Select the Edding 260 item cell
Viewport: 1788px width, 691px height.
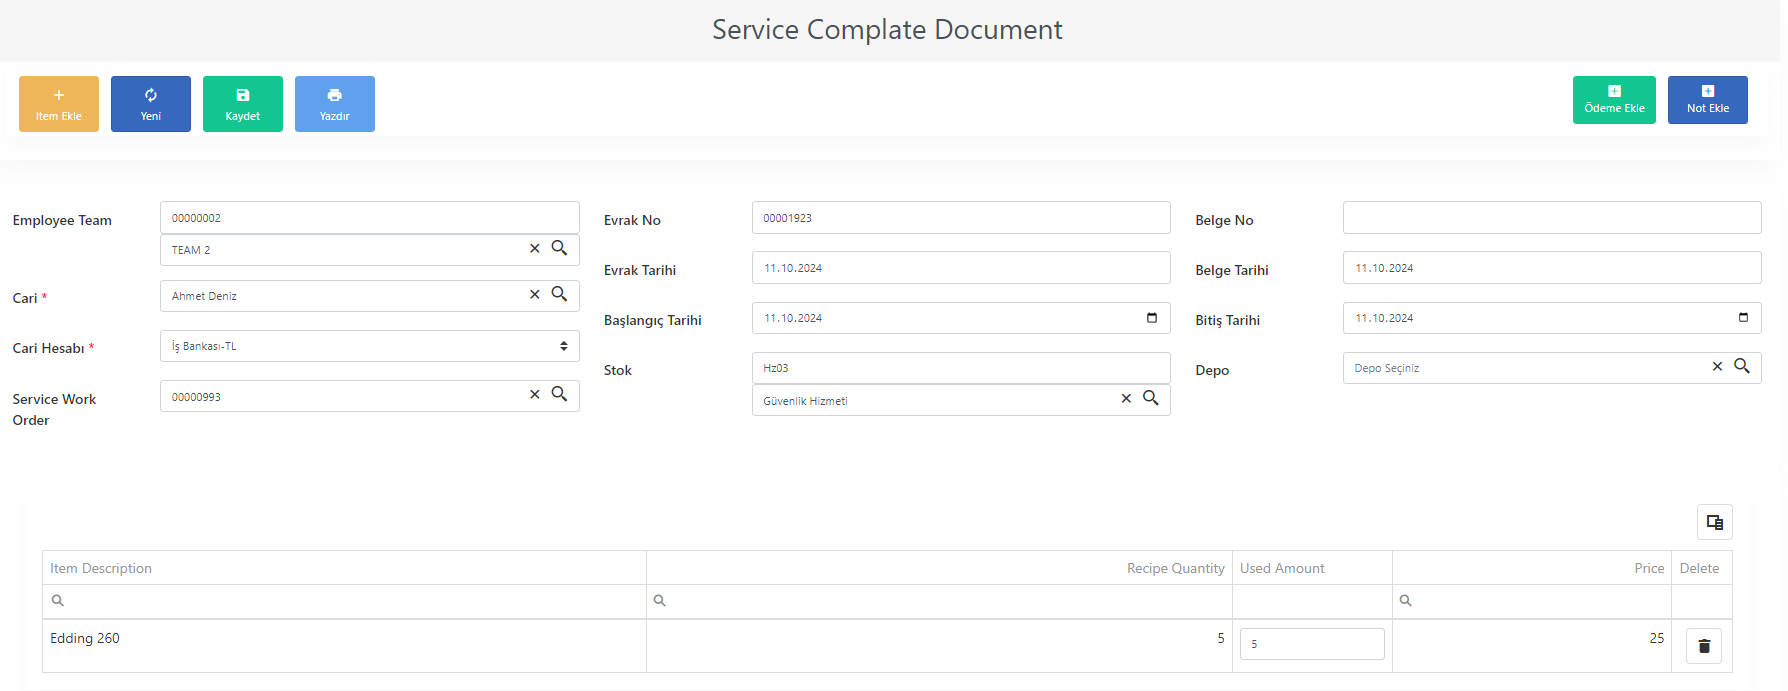coord(344,646)
